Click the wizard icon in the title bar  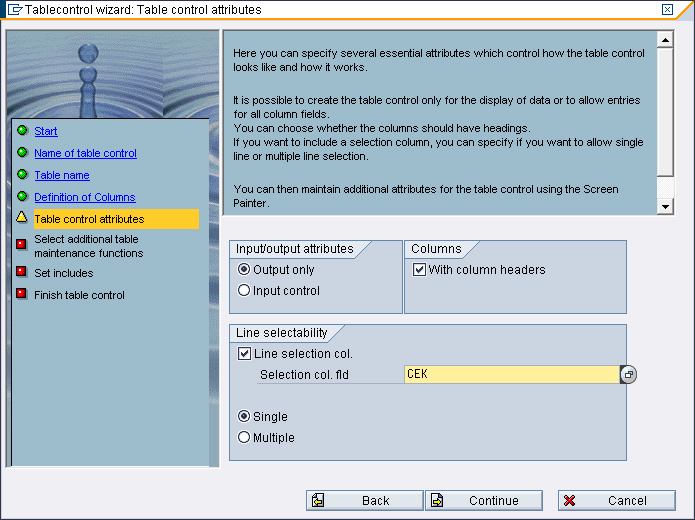(x=14, y=10)
